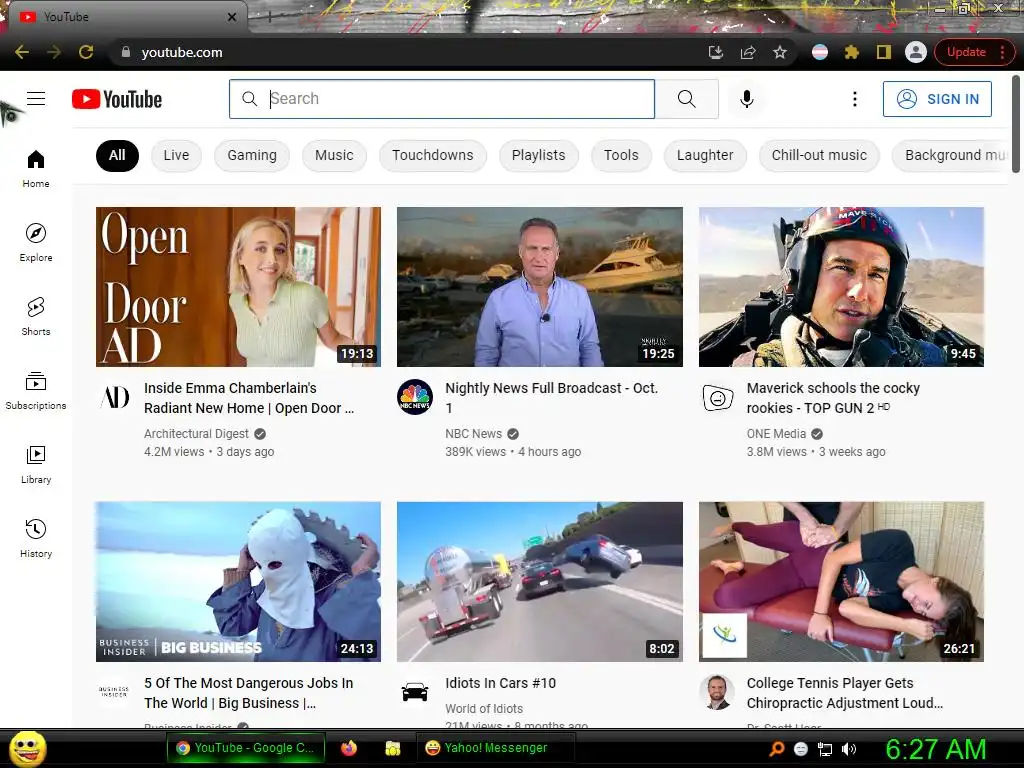The height and width of the screenshot is (768, 1024).
Task: Click the World of Idiots car avatar
Action: tap(415, 692)
